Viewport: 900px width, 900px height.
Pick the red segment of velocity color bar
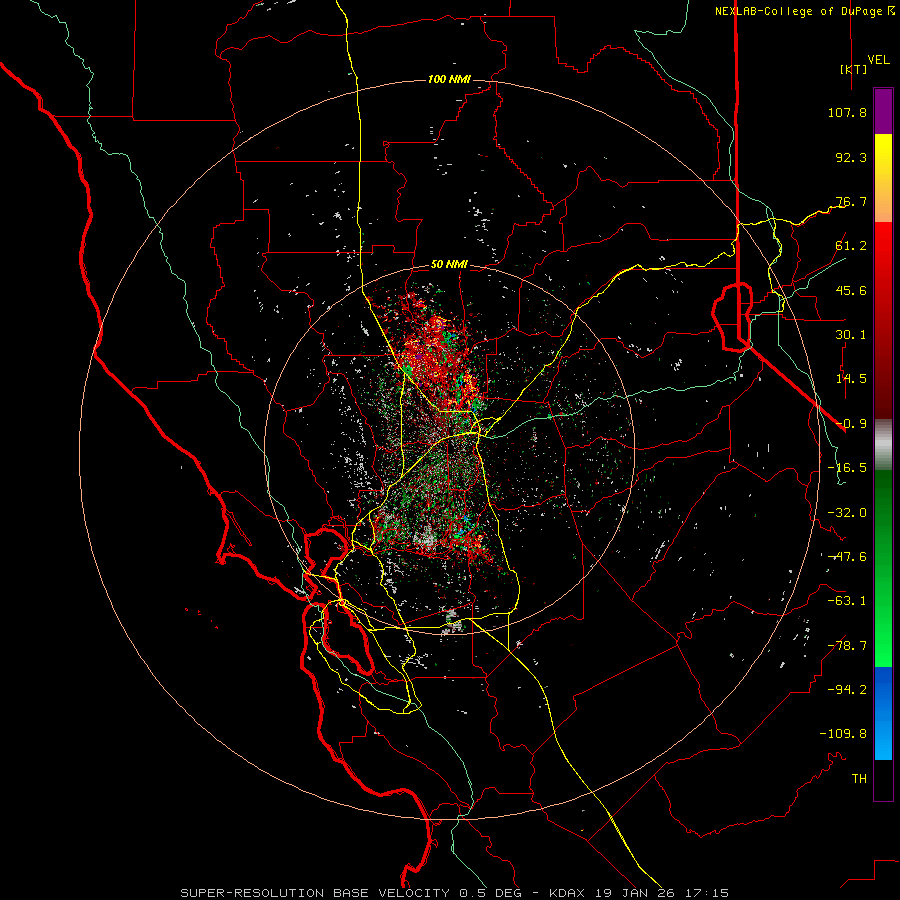(x=883, y=320)
